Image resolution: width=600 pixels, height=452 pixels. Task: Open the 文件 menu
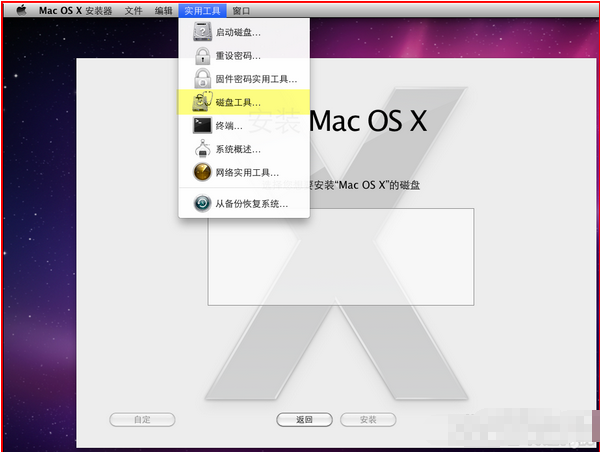coord(133,11)
